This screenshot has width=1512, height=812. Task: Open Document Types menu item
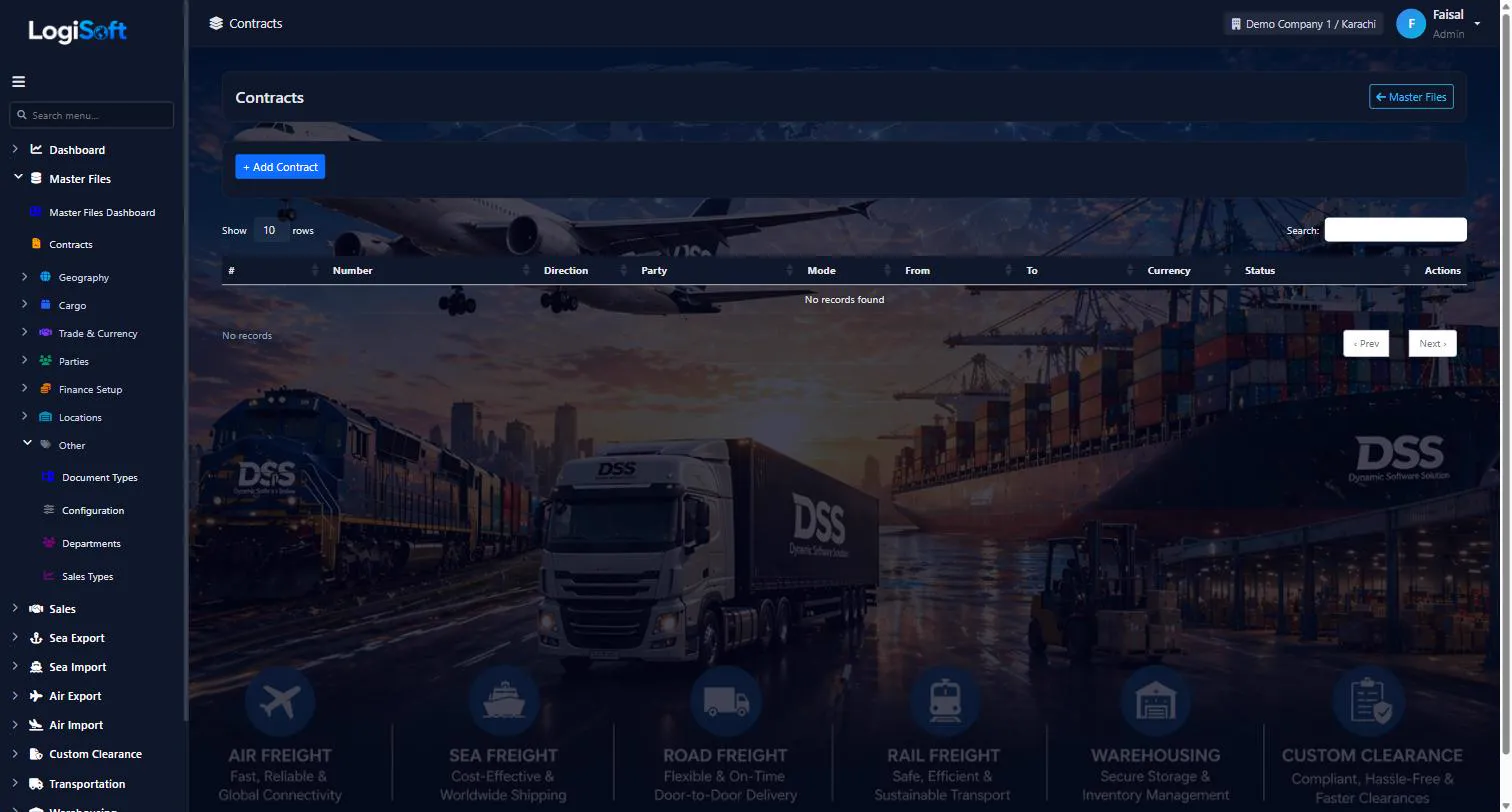(x=99, y=478)
